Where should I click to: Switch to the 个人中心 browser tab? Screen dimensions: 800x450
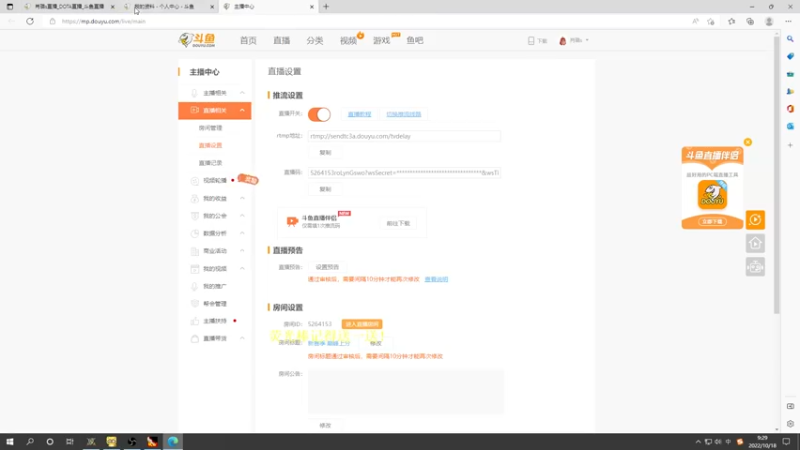click(x=168, y=7)
